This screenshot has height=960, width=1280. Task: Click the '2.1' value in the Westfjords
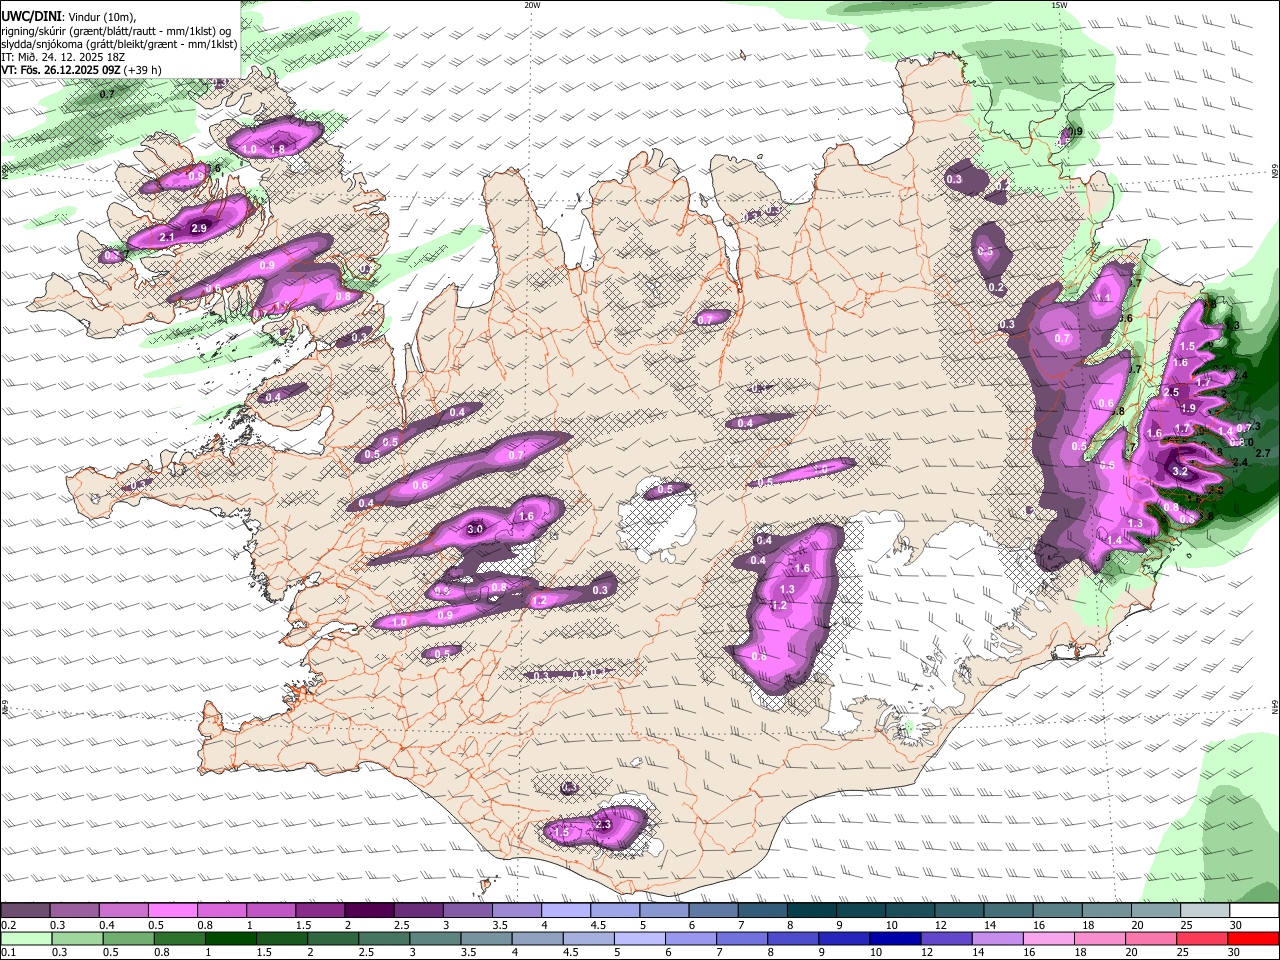[167, 237]
